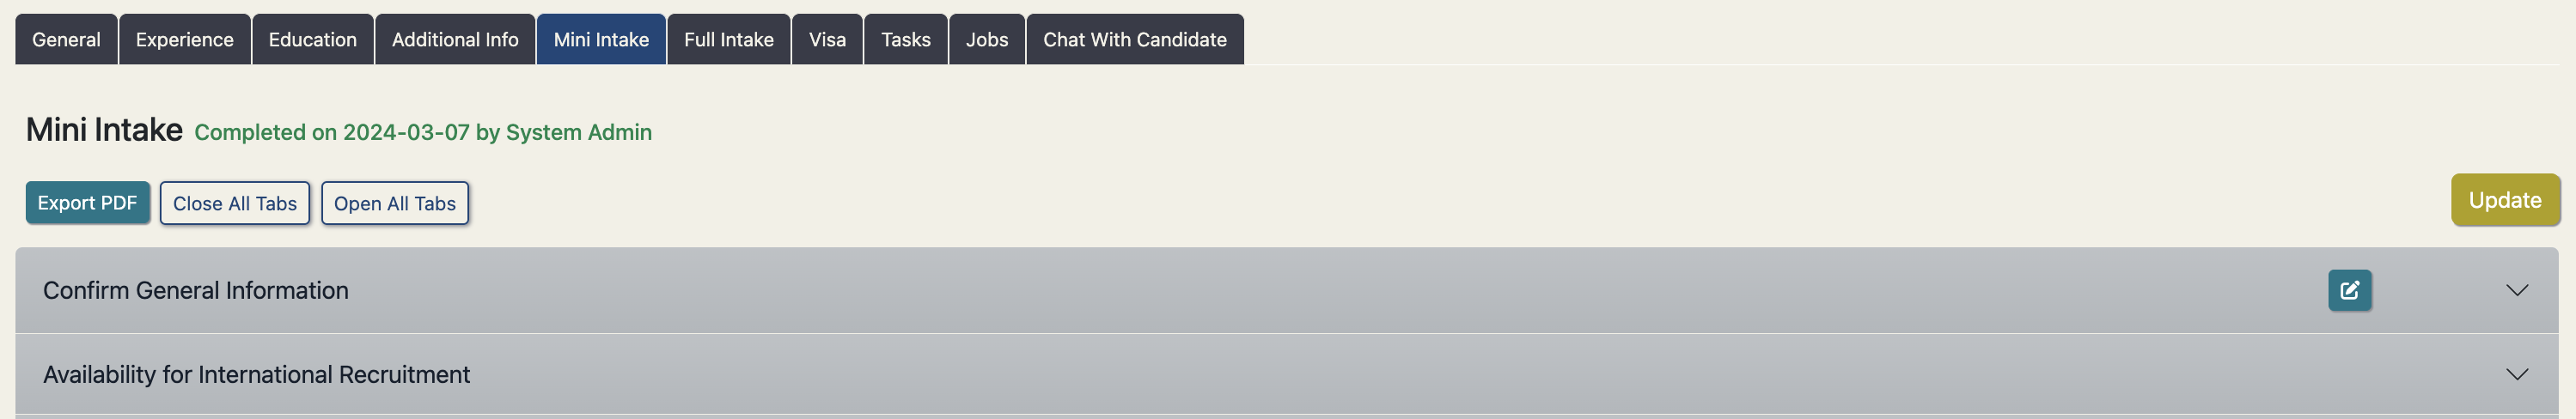Open Chat With Candidate tab
The height and width of the screenshot is (419, 2576).
point(1135,40)
